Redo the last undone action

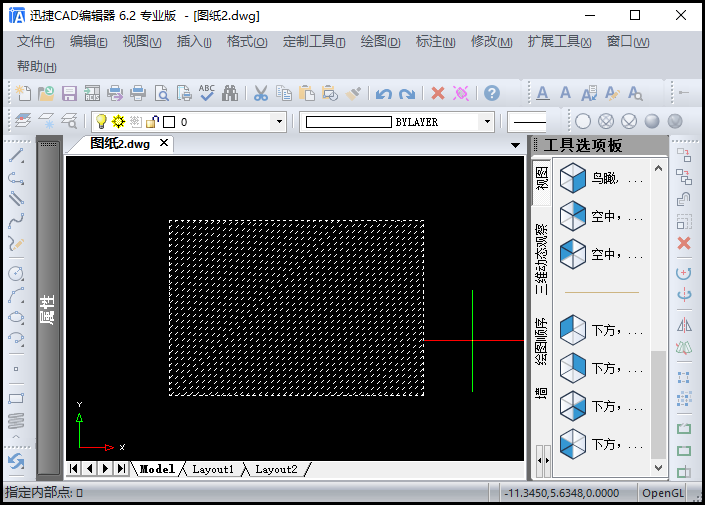pyautogui.click(x=407, y=94)
